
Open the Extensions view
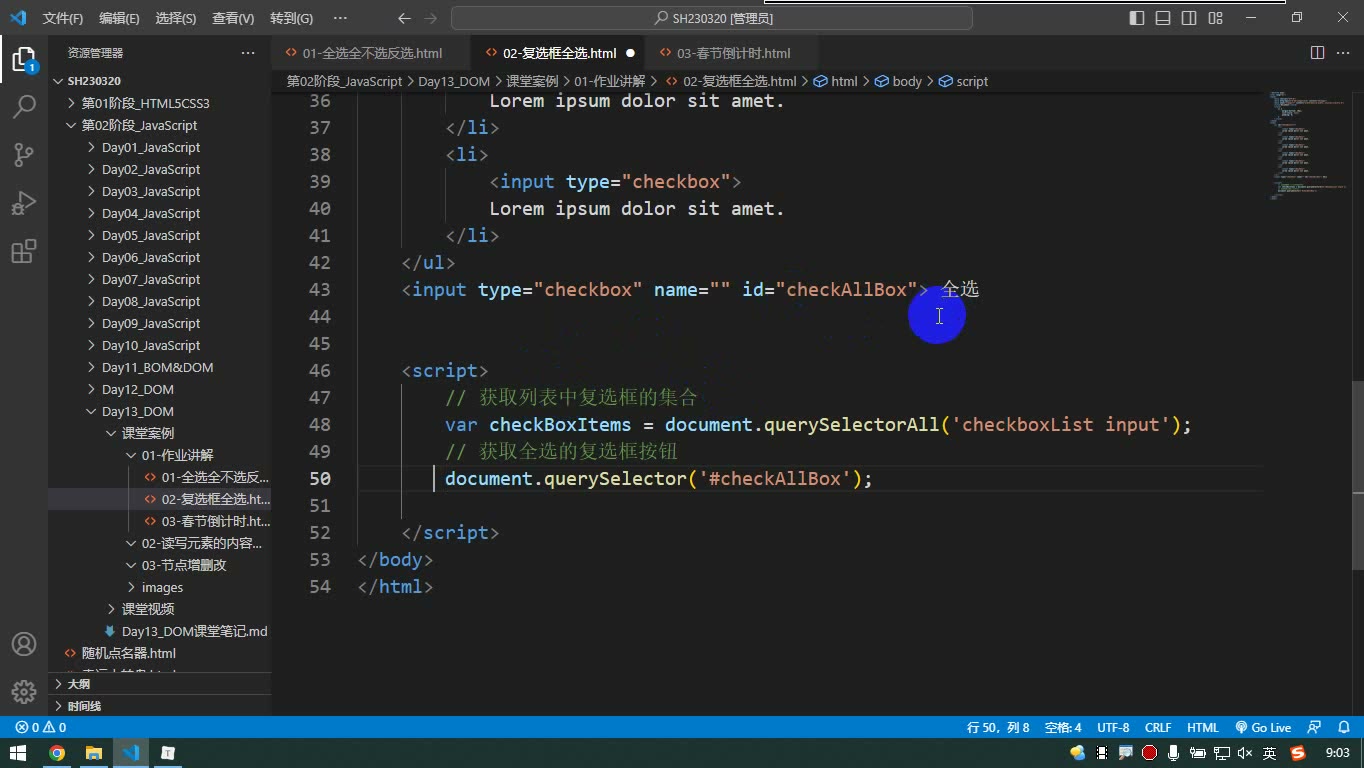[24, 250]
